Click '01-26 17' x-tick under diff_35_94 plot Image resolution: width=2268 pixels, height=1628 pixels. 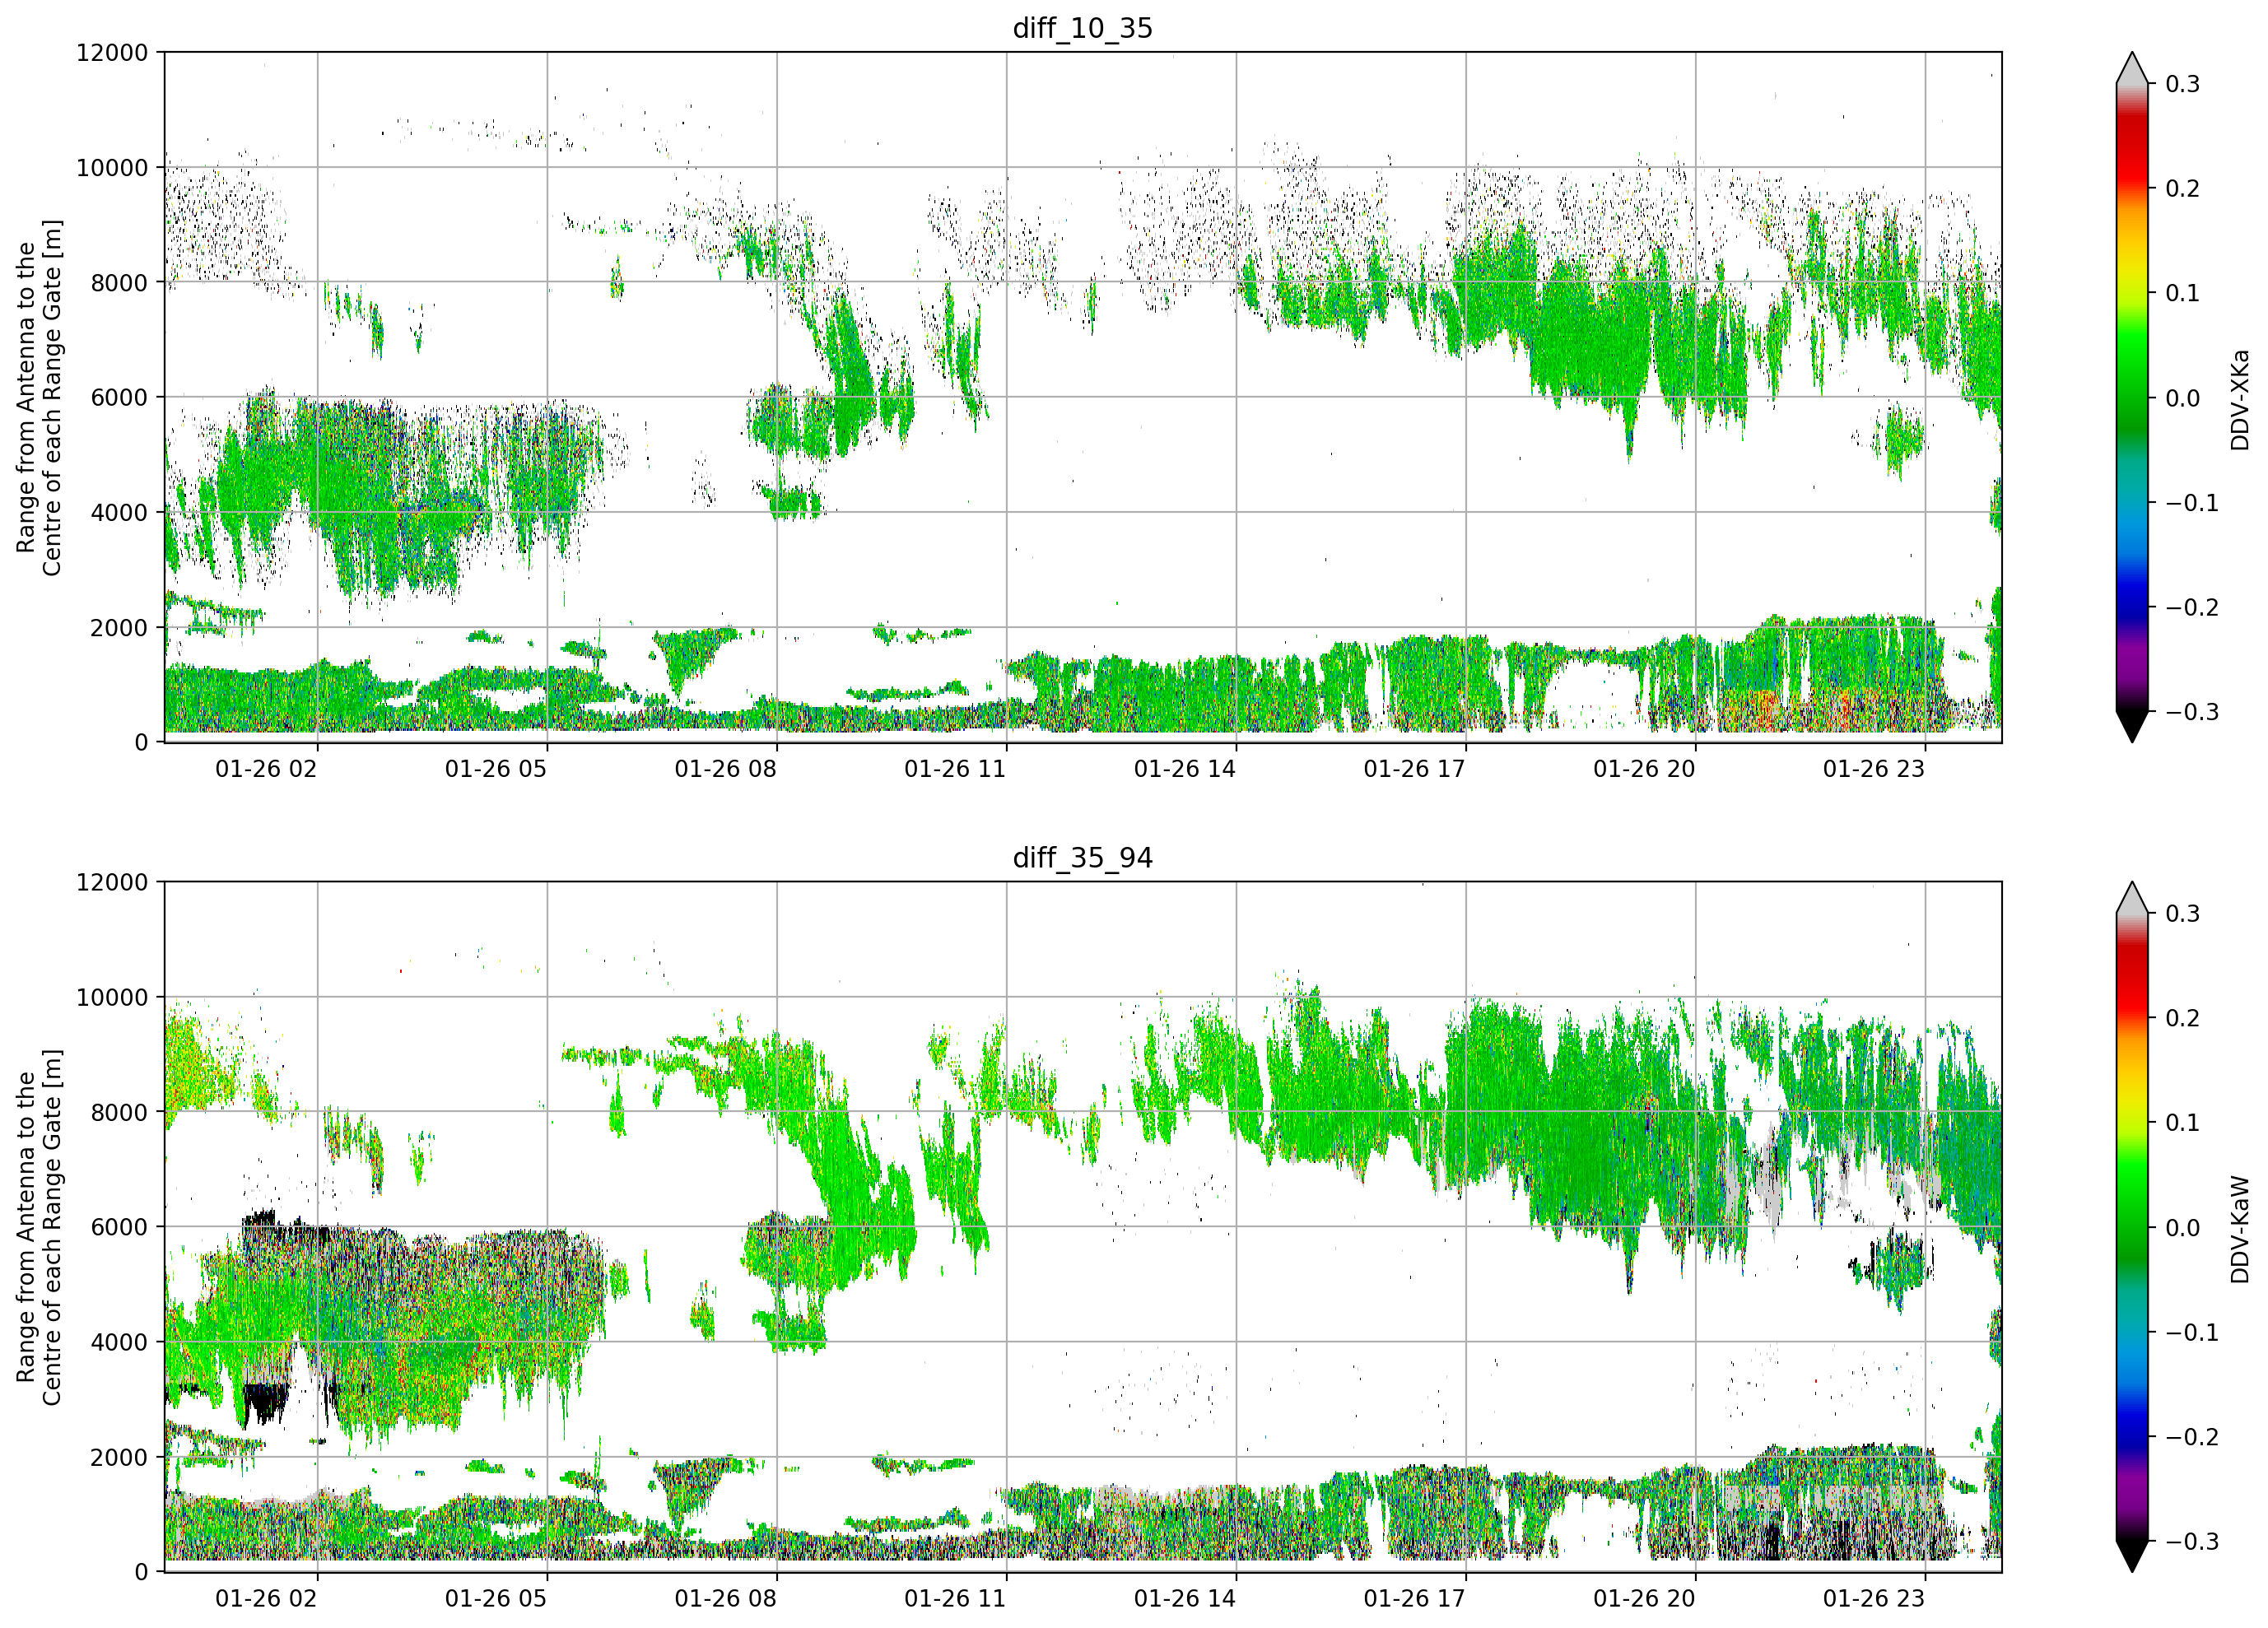(1414, 1599)
